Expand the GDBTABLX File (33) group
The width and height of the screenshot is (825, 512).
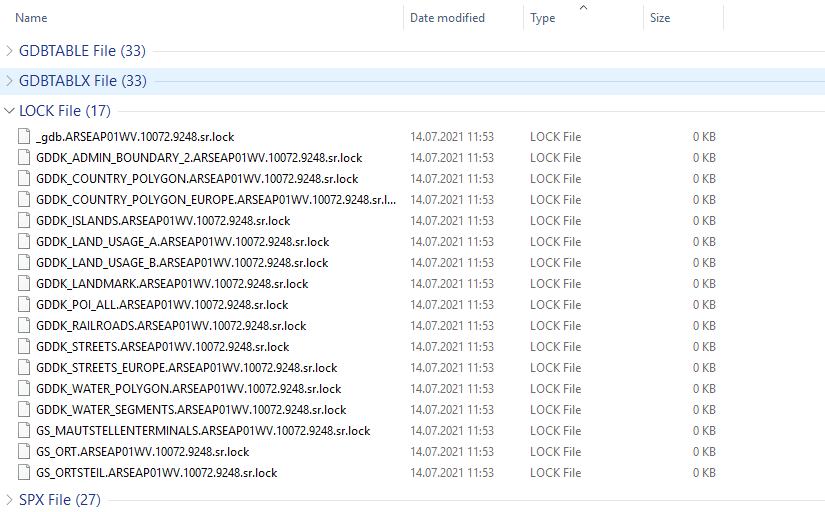pos(9,81)
